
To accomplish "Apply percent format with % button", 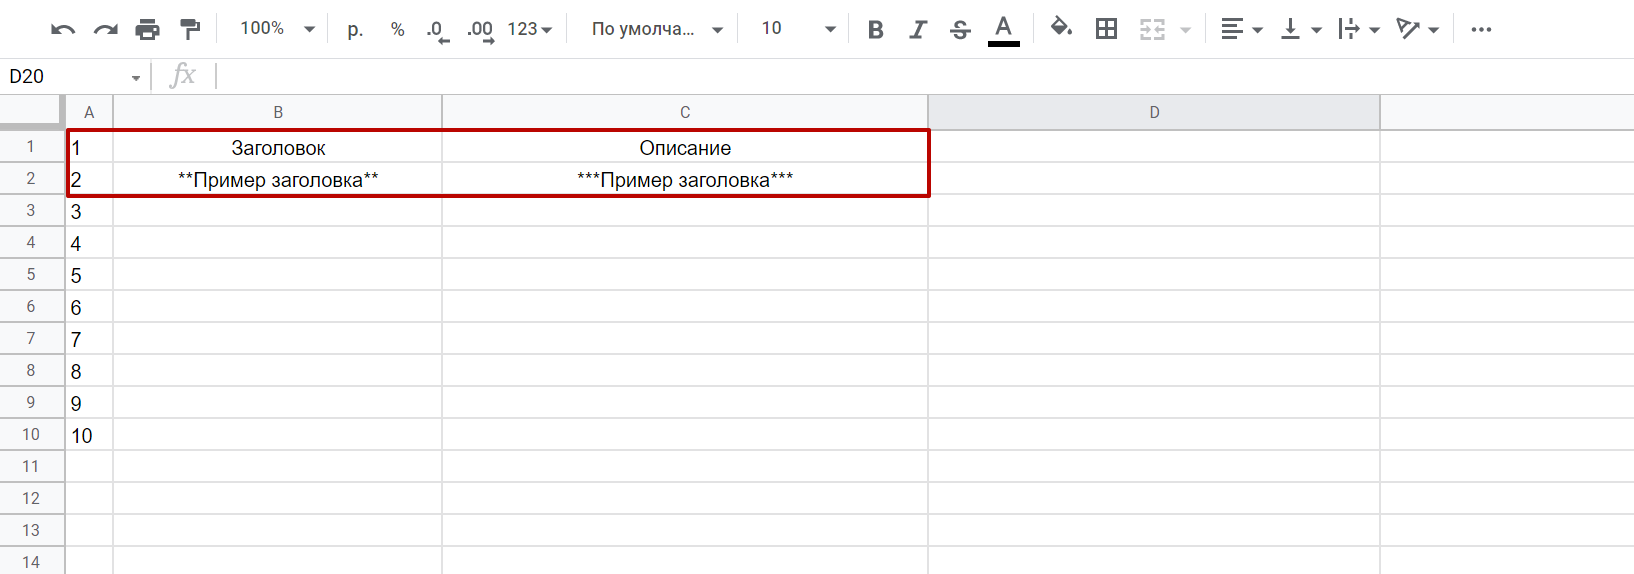I will pos(397,29).
